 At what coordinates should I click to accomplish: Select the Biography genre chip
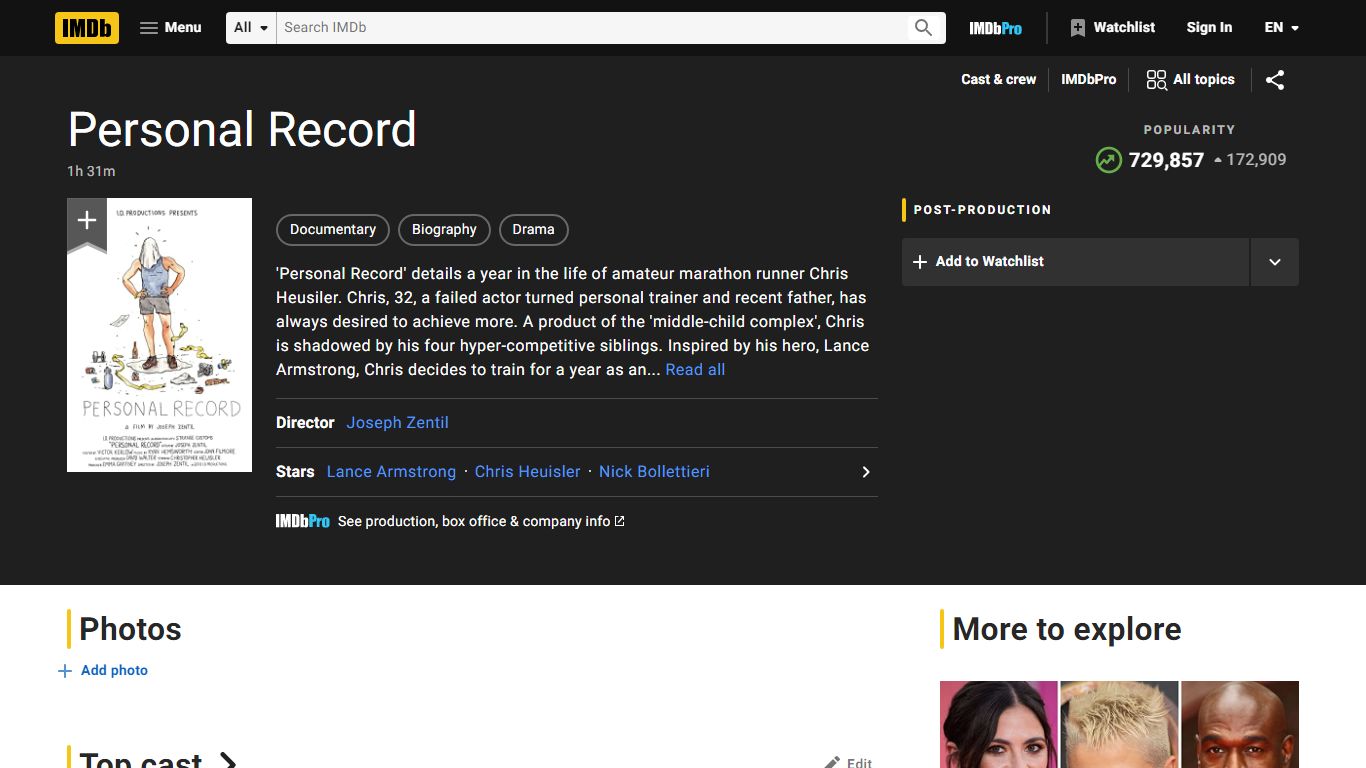click(444, 230)
